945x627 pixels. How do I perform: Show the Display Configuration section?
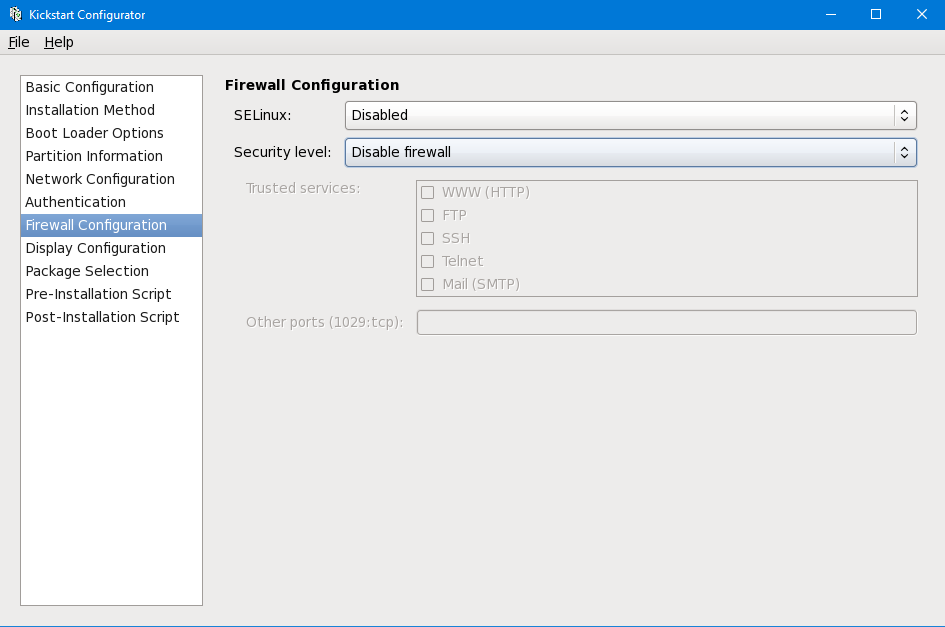tap(96, 248)
